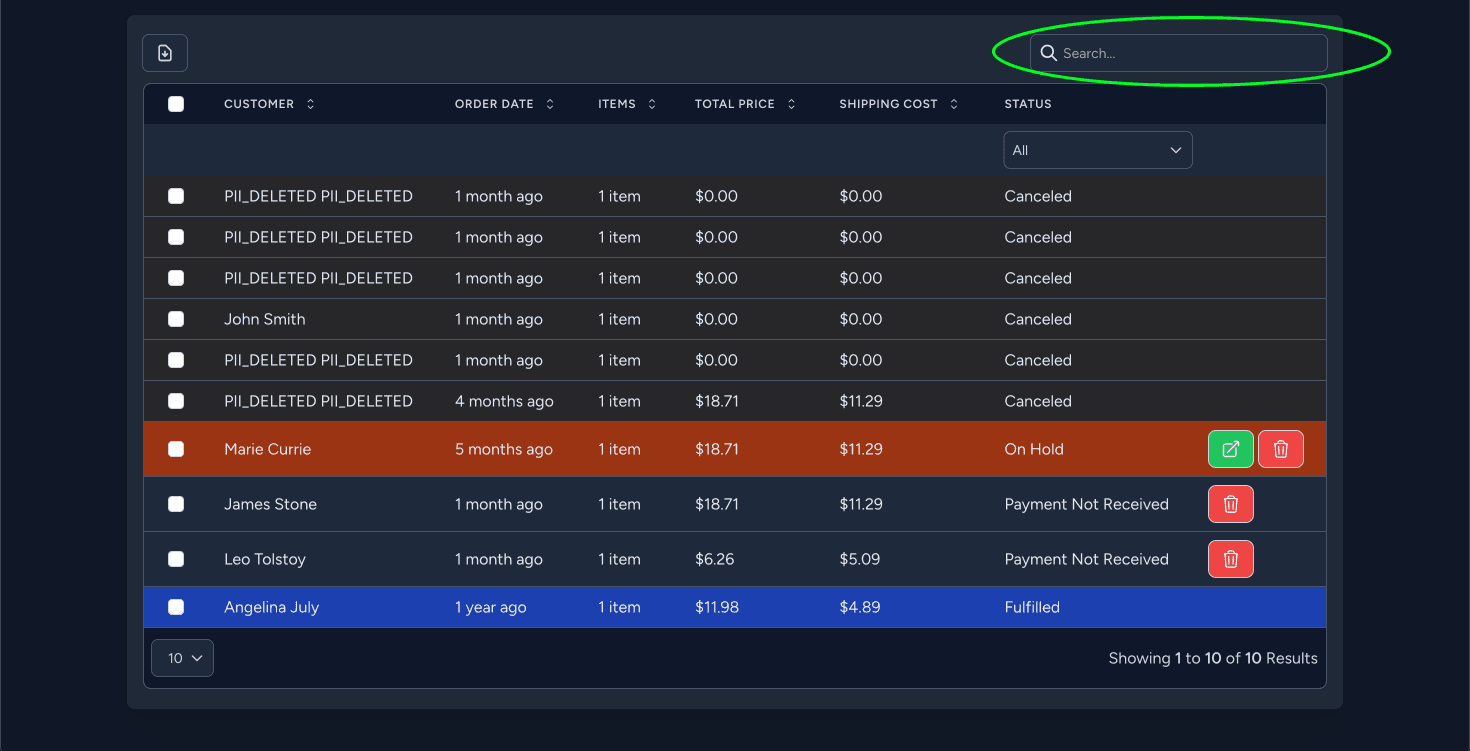Delete Leo Tolstoy's order
This screenshot has width=1470, height=751.
[x=1230, y=559]
